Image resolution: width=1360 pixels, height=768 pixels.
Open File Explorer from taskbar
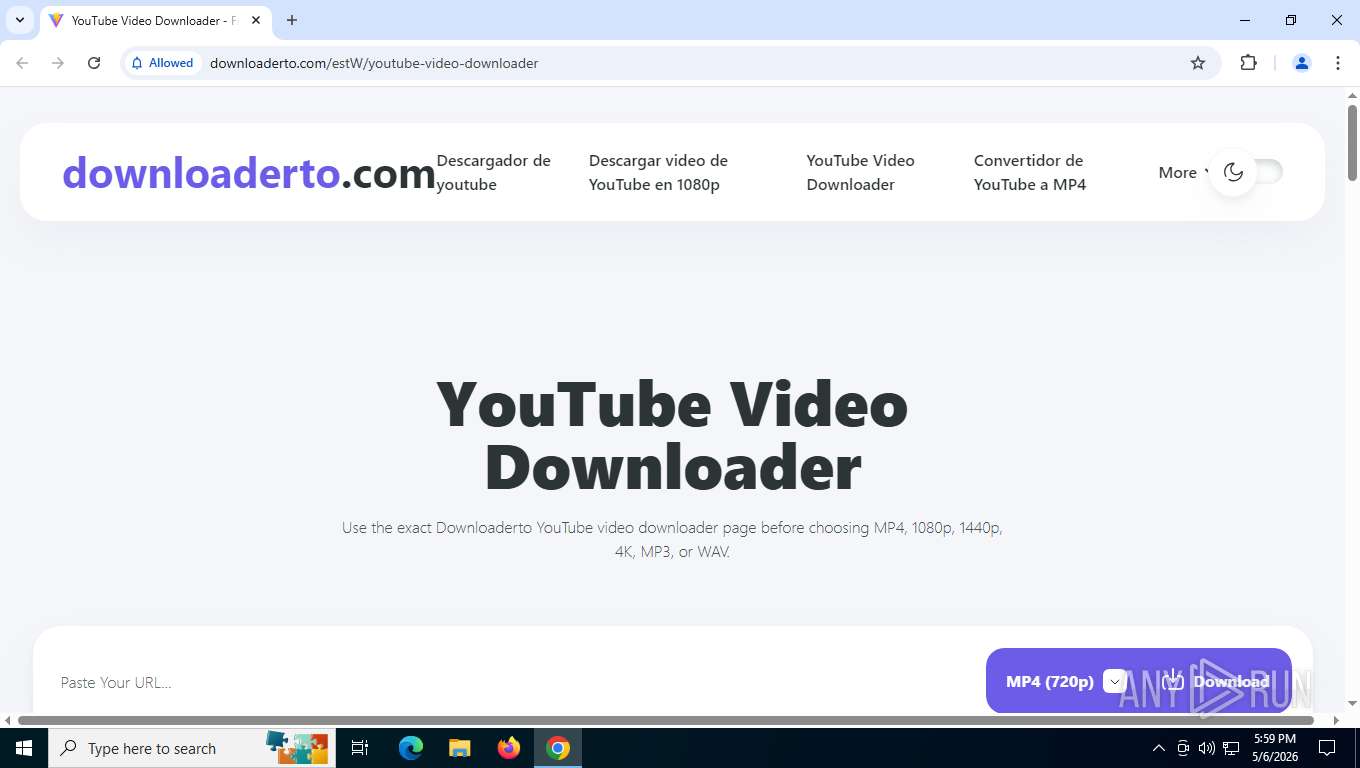[459, 748]
